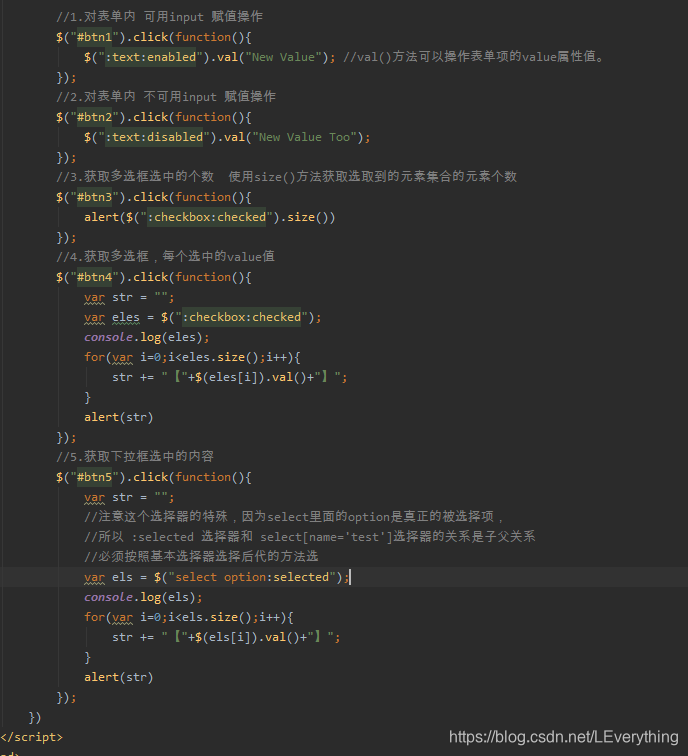The height and width of the screenshot is (756, 688).
Task: Click the "#btn2" selector string
Action: pyautogui.click(x=94, y=117)
